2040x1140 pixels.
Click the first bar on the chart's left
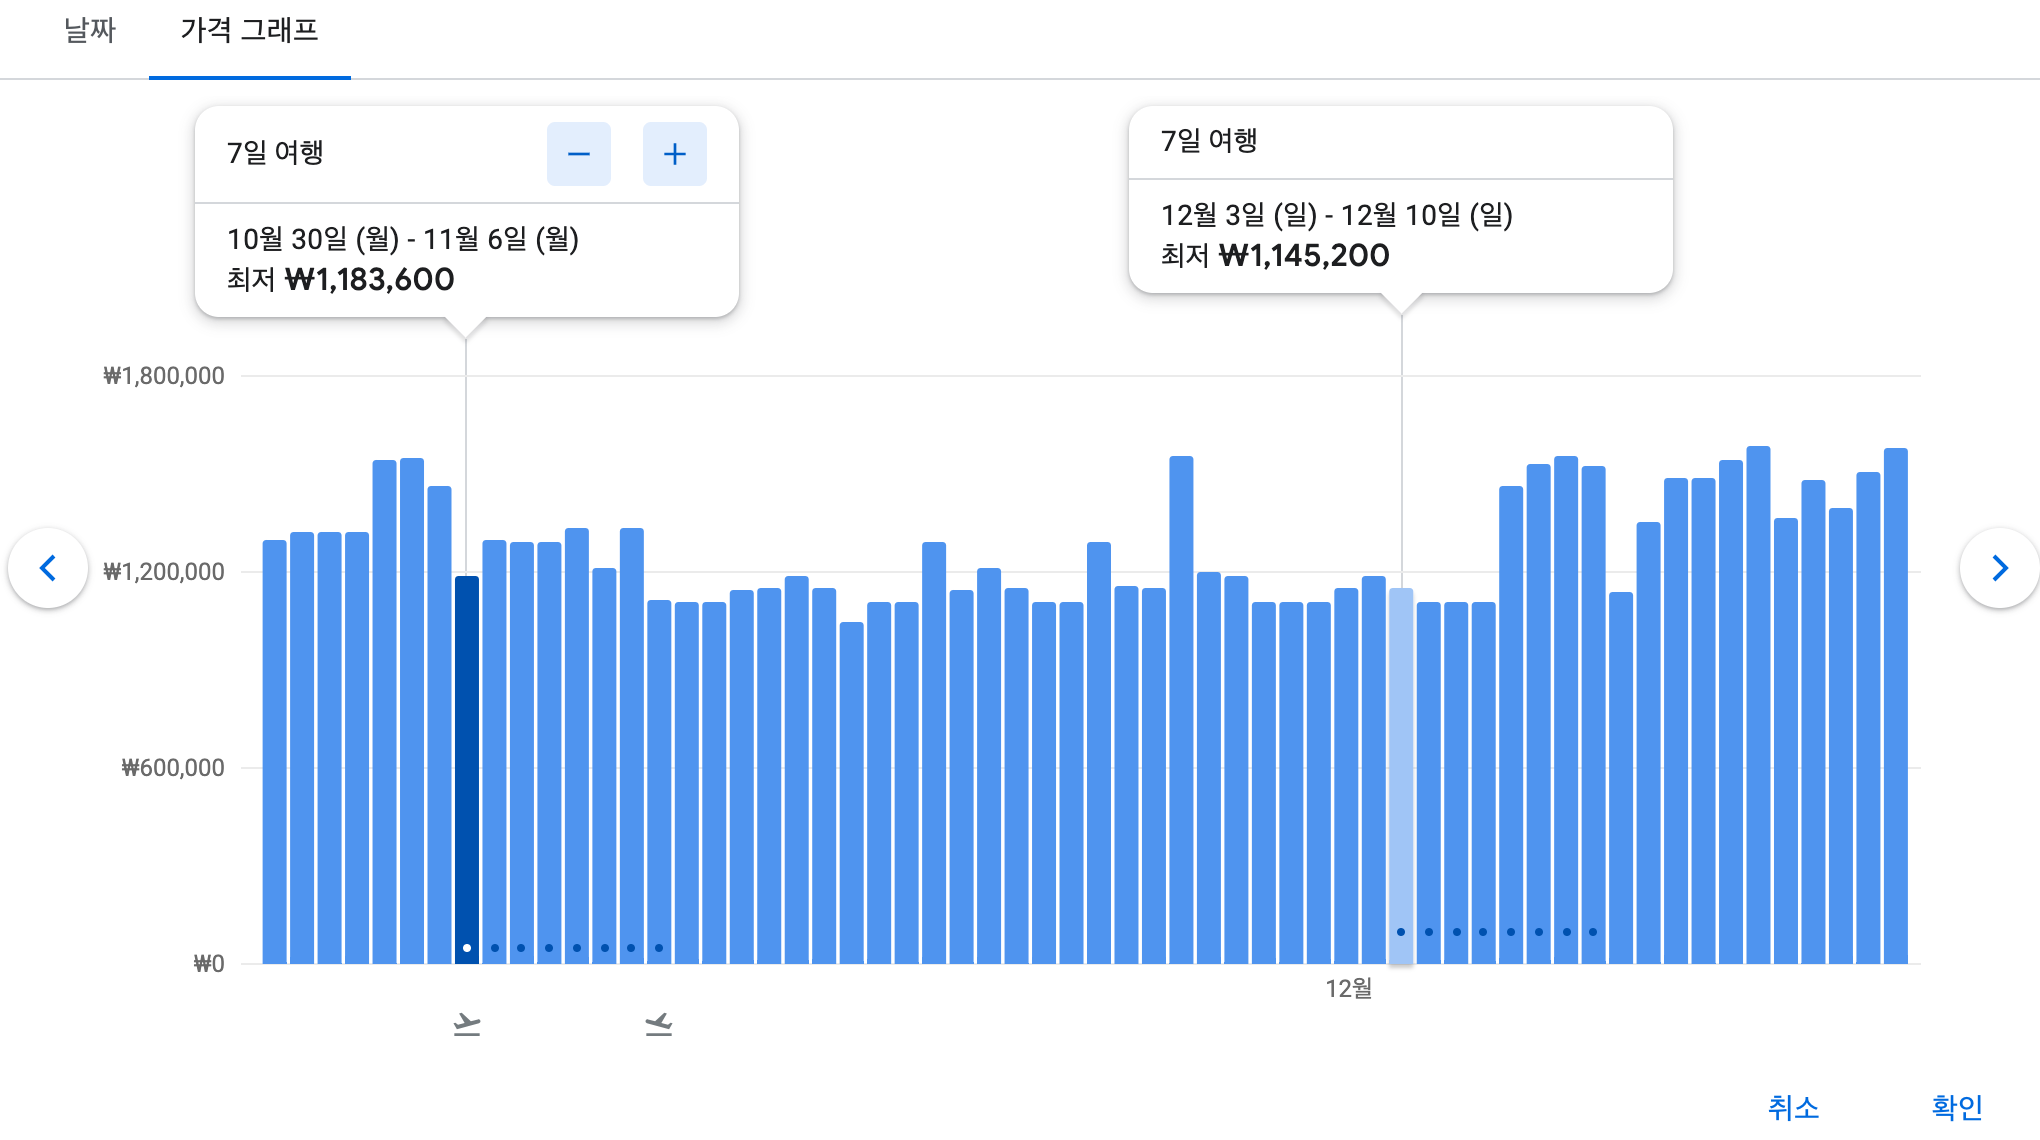click(x=274, y=750)
